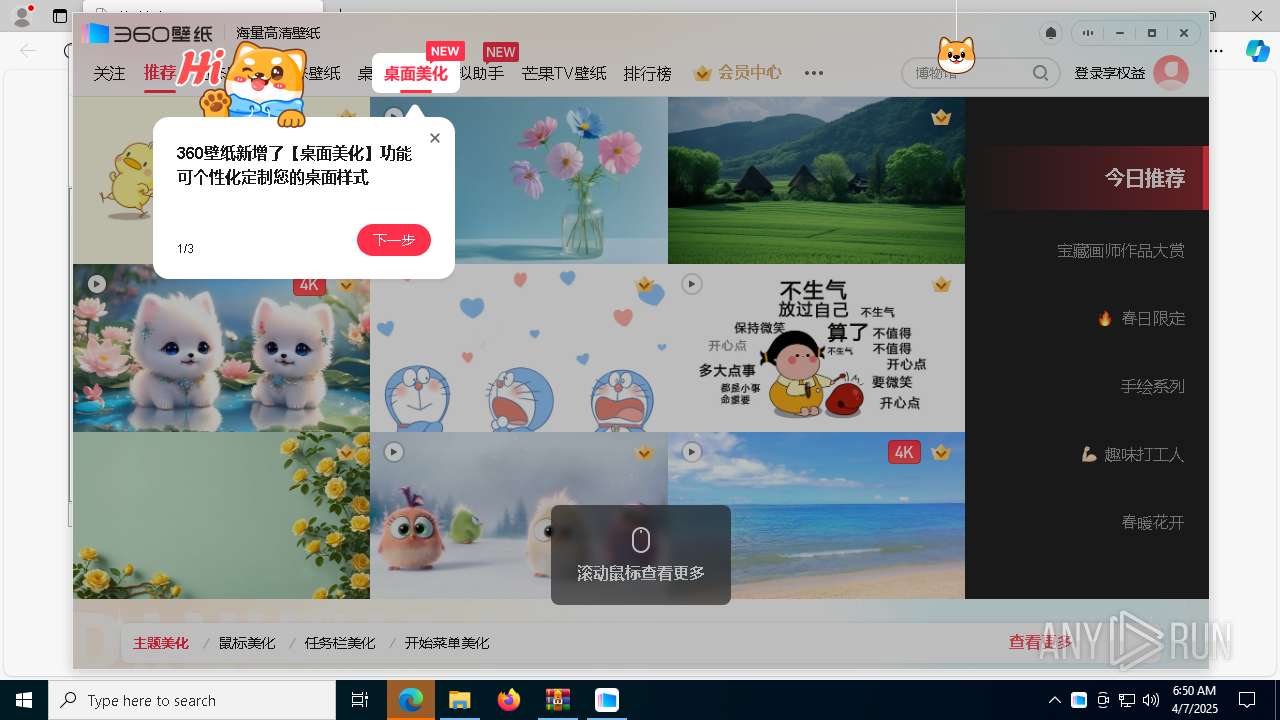Click the 4K badge on puppies wallpaper
Screen dimensions: 1280x720
point(309,285)
